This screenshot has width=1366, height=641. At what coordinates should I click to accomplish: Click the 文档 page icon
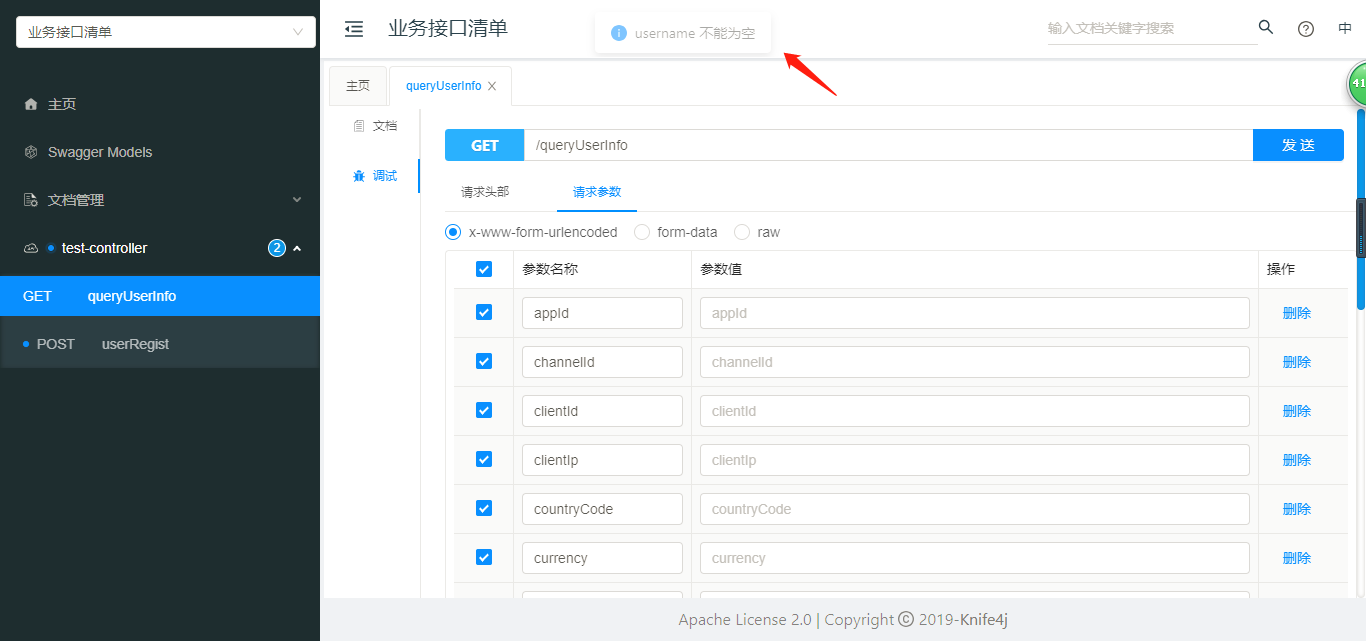359,126
